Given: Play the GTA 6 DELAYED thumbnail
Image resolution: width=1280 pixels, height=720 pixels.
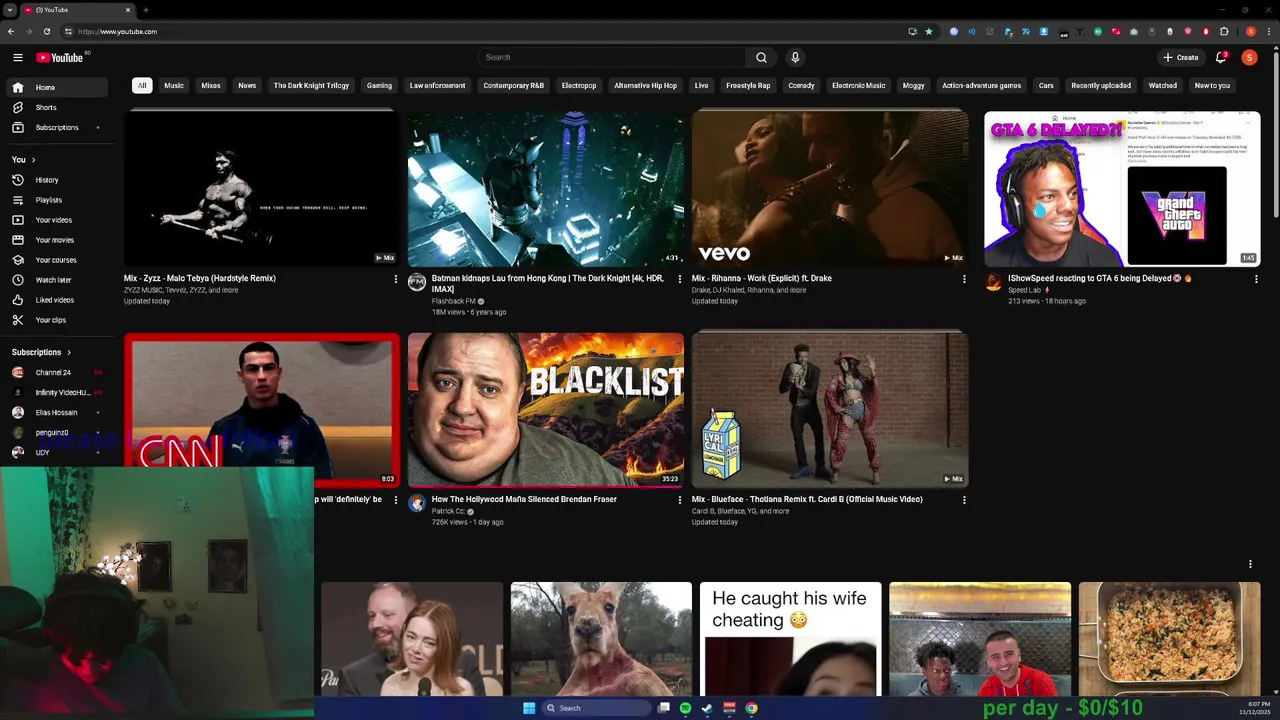Looking at the screenshot, I should (x=1122, y=188).
